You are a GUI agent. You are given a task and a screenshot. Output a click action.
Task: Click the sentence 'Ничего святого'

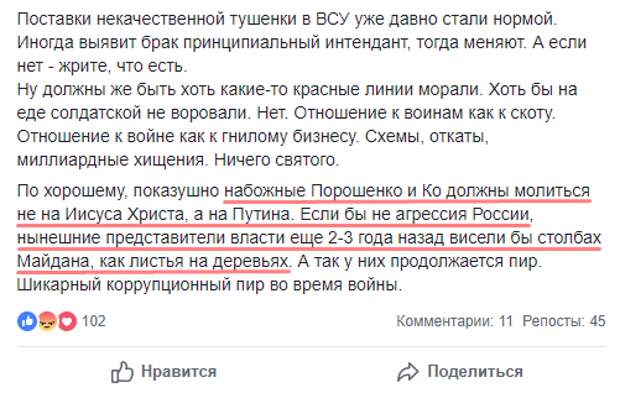point(276,160)
